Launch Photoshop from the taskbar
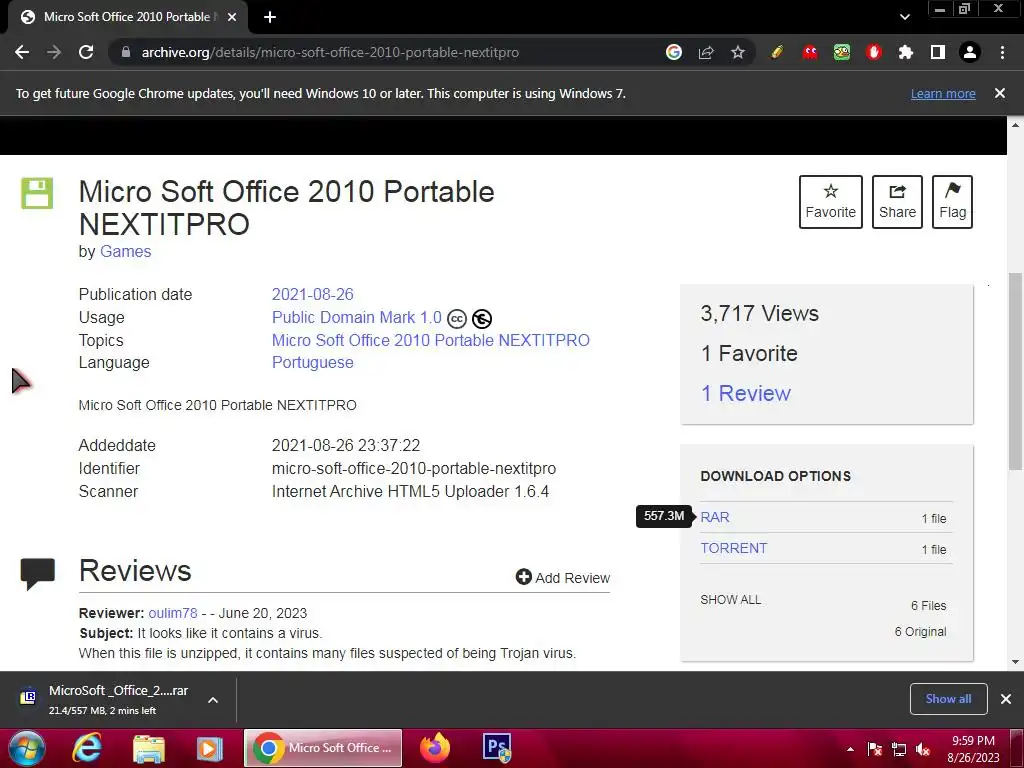1024x768 pixels. pos(497,748)
